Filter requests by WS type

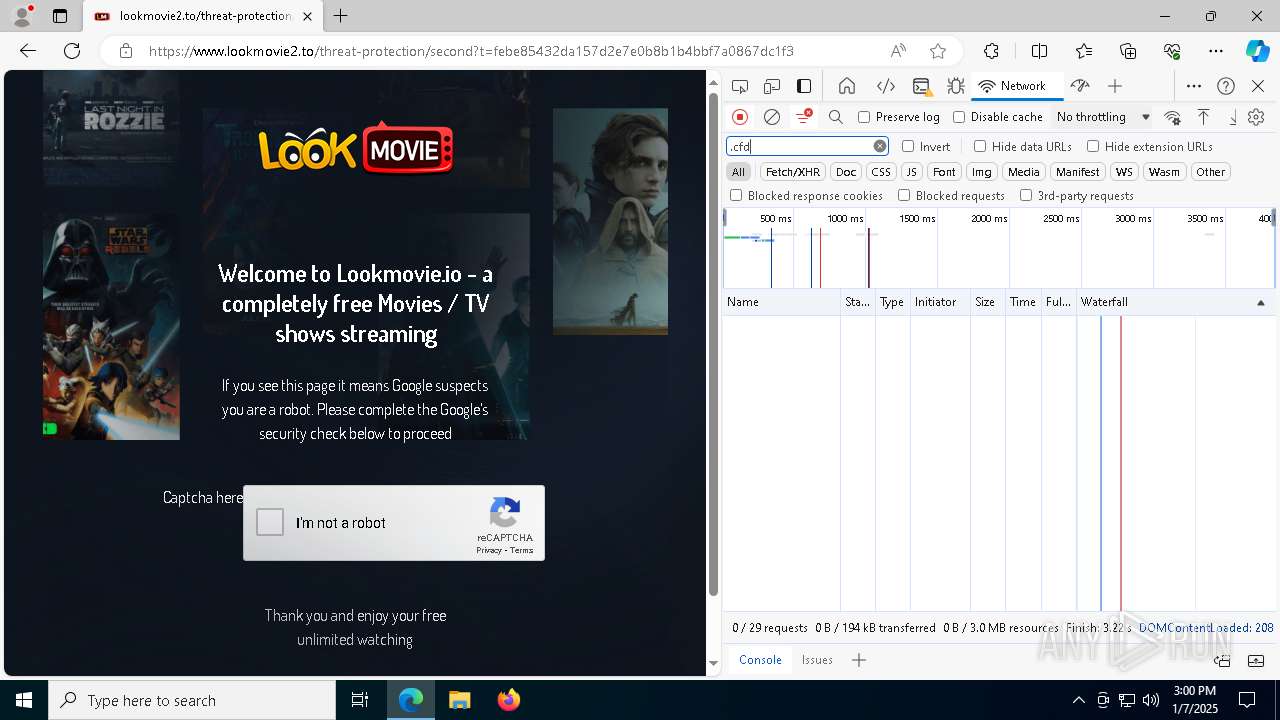1125,172
